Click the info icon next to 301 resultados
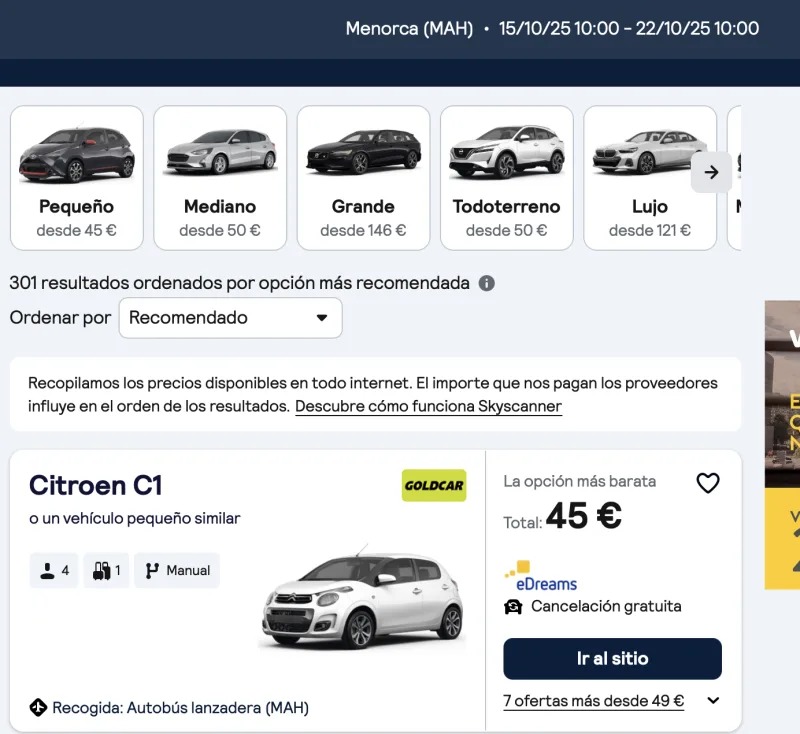This screenshot has height=734, width=800. coord(487,283)
